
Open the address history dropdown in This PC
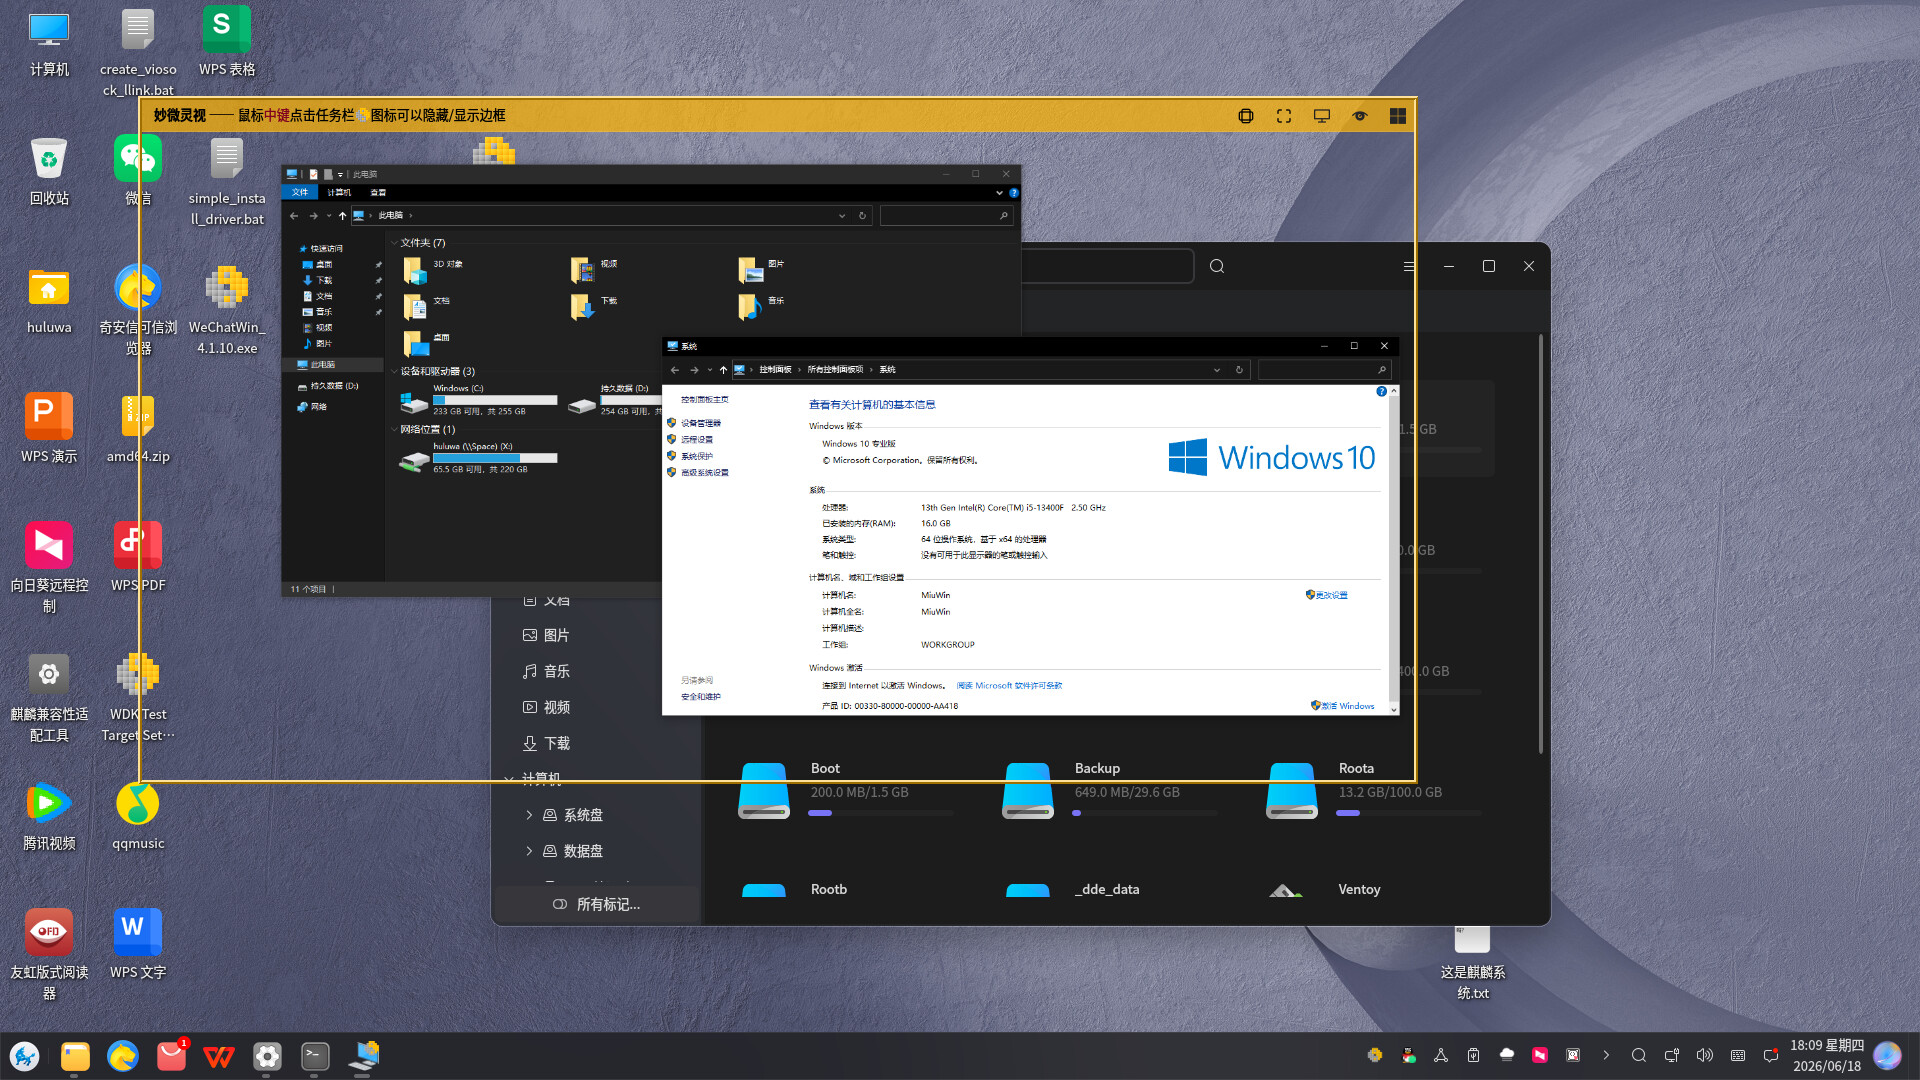point(842,215)
